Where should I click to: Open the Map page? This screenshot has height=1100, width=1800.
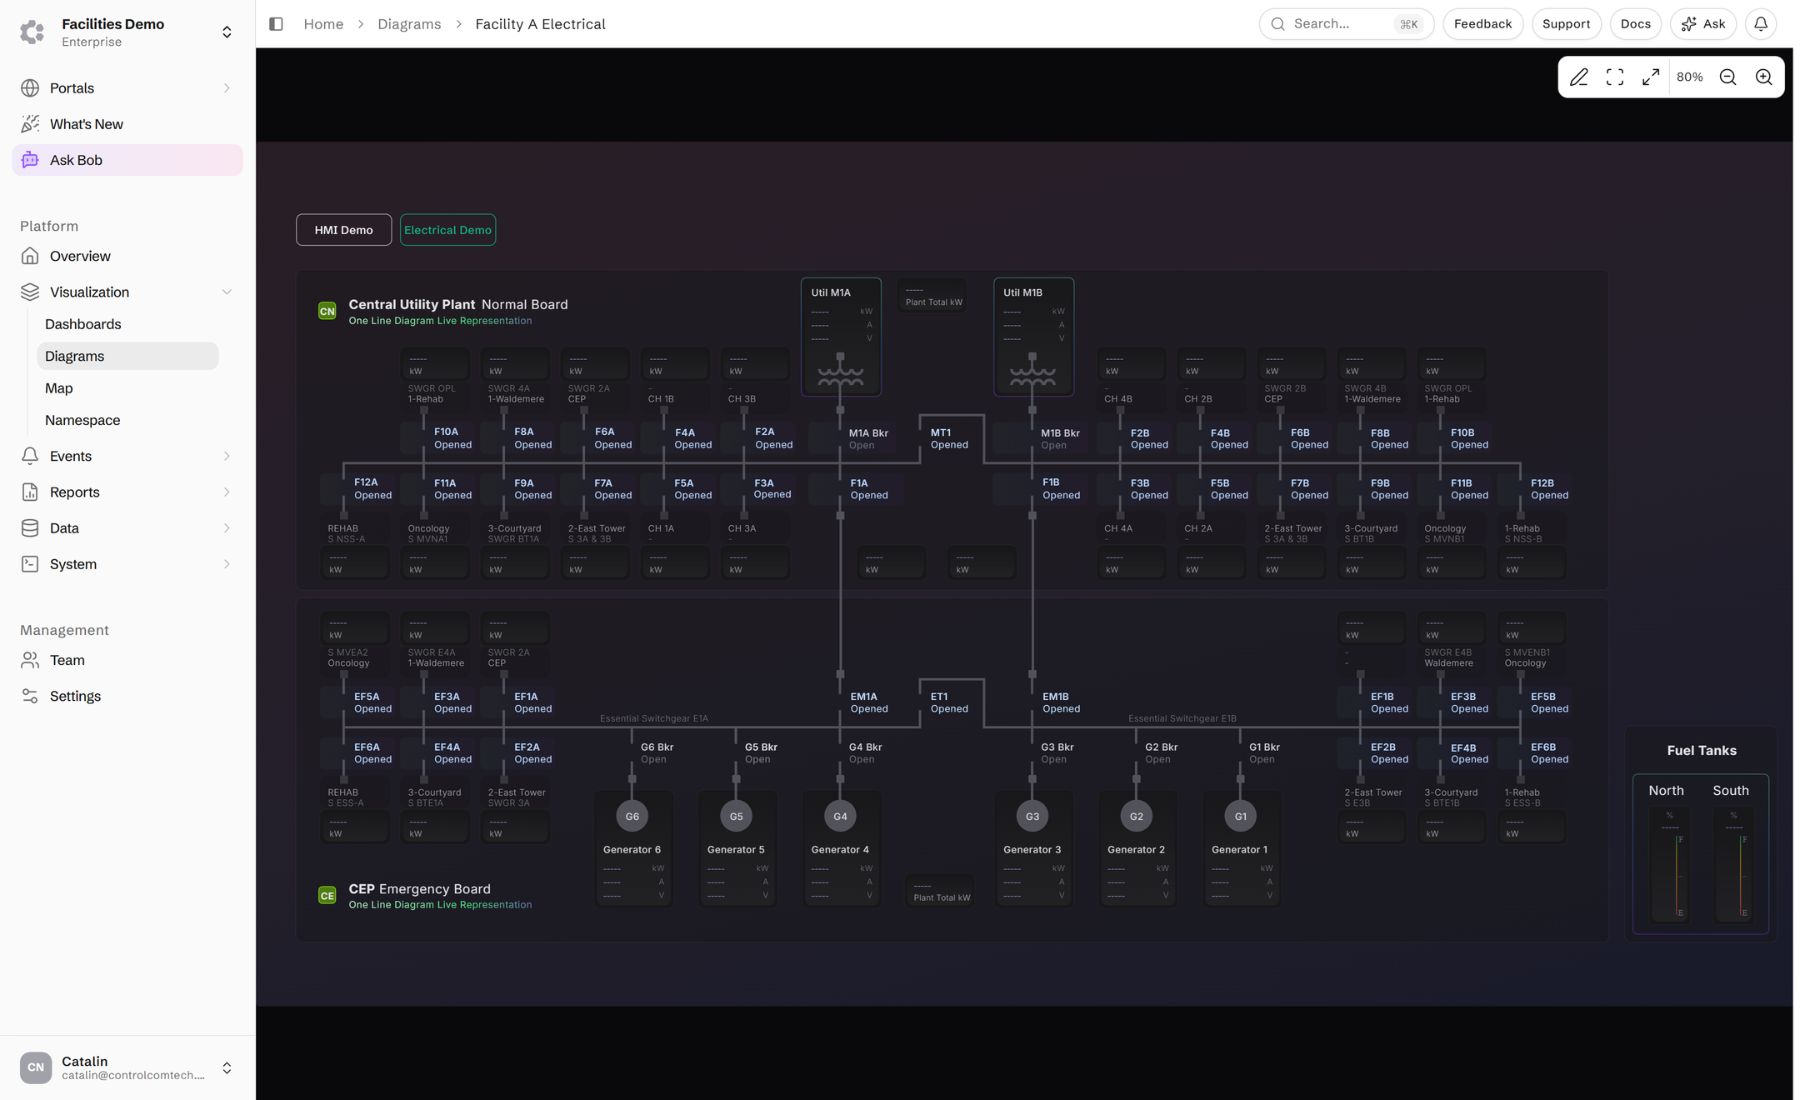[x=128, y=389]
